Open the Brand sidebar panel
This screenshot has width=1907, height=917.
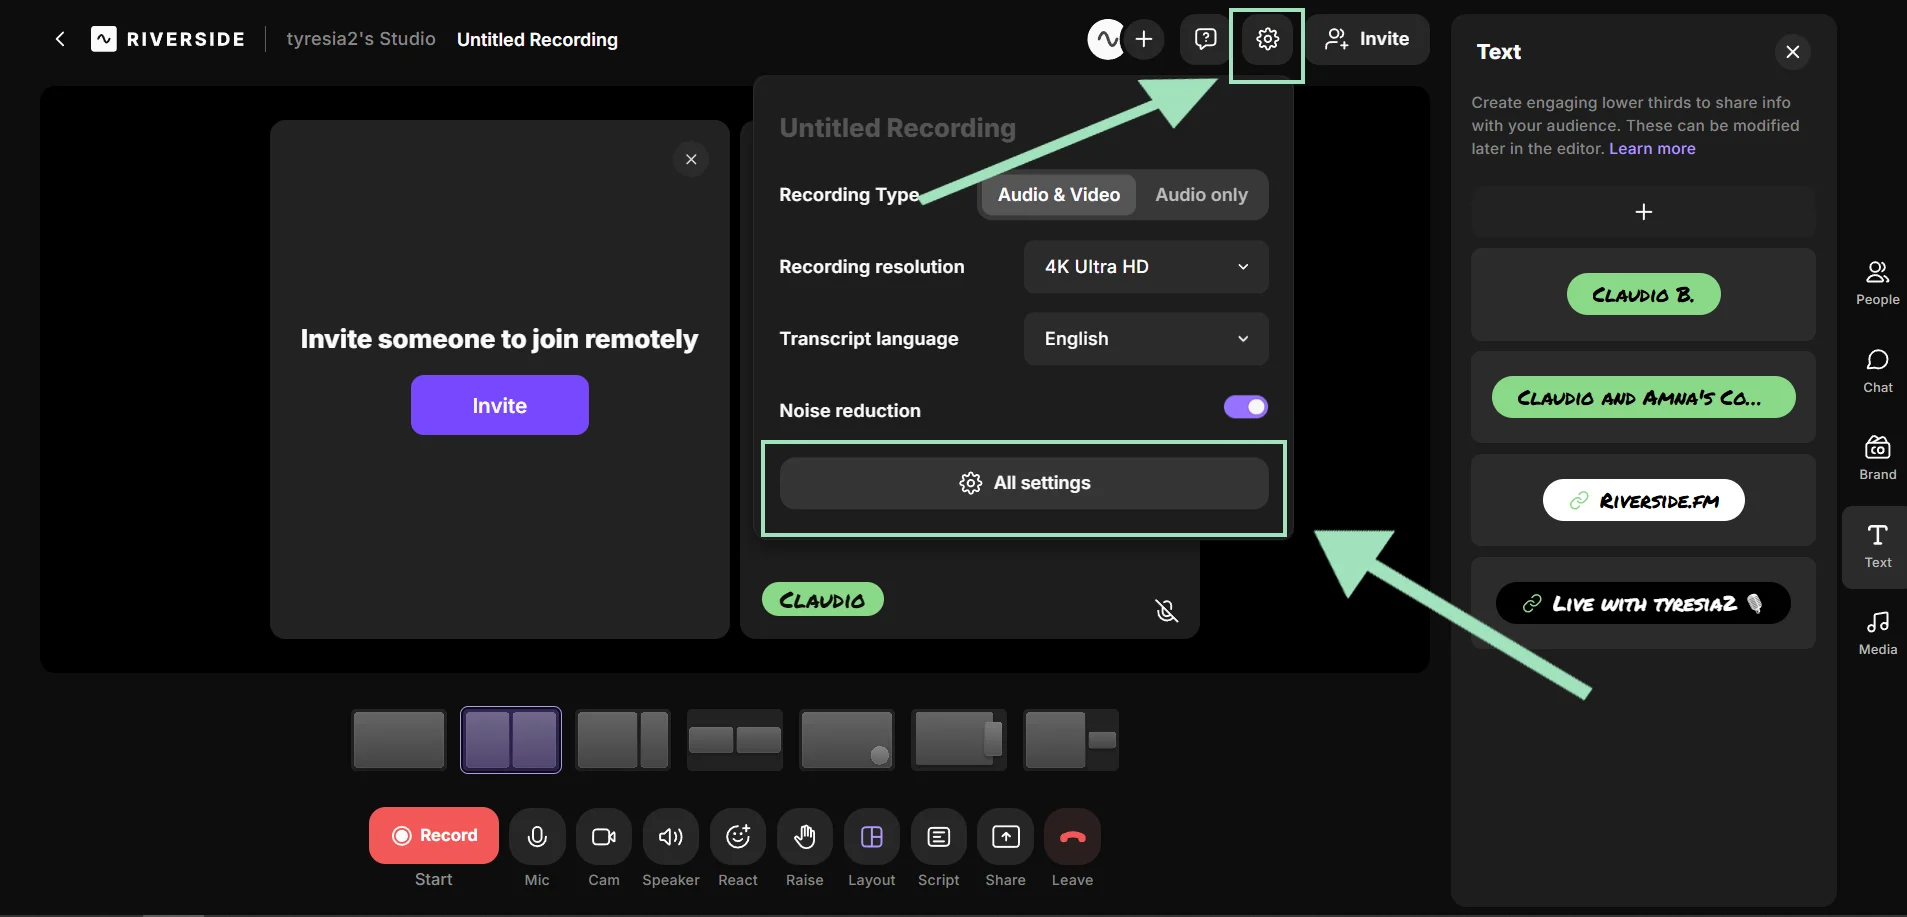[1877, 458]
